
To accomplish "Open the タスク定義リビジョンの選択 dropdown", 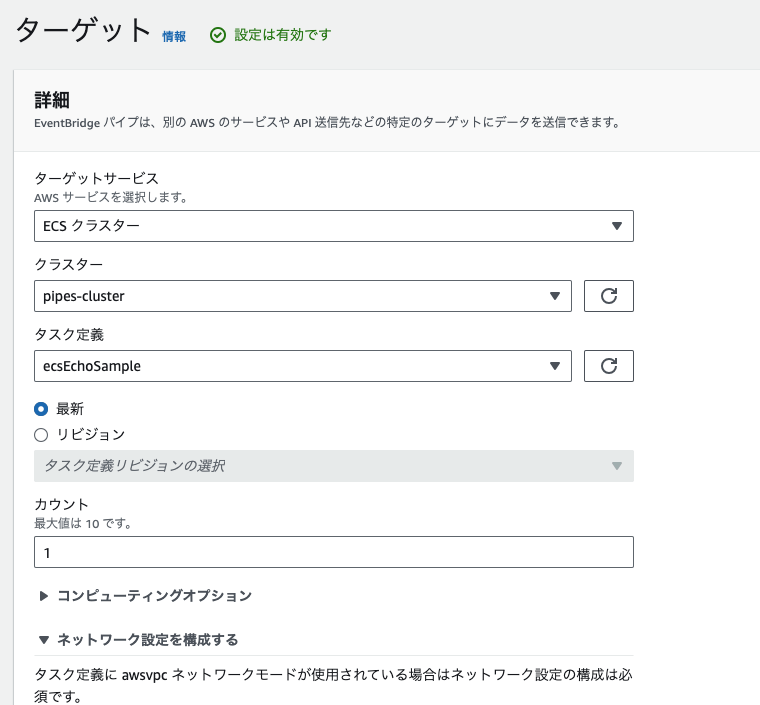I will 333,466.
